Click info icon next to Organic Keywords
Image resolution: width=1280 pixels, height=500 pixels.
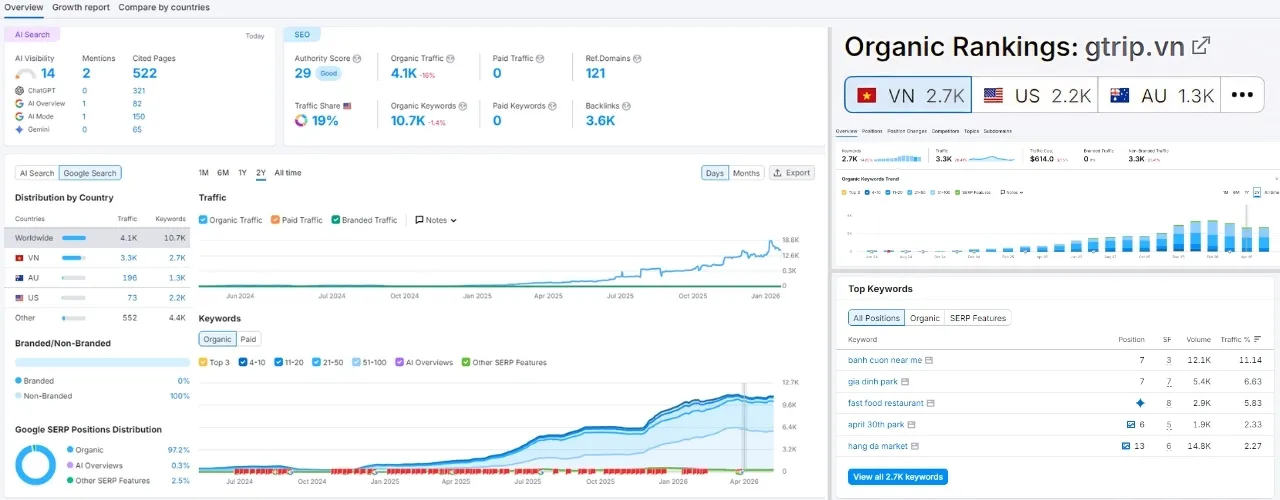[463, 106]
